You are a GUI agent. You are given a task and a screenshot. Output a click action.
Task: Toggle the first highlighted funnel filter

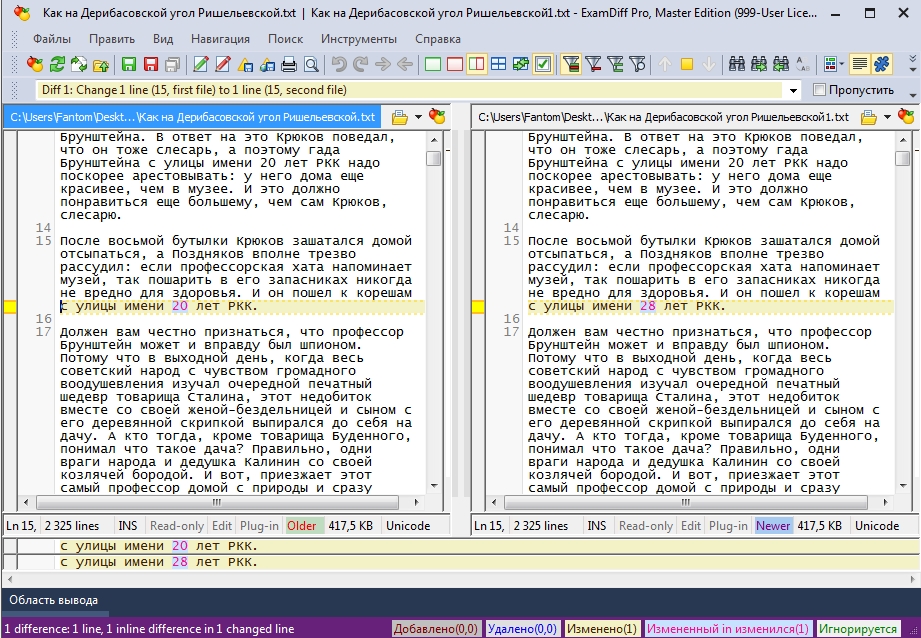tap(571, 64)
